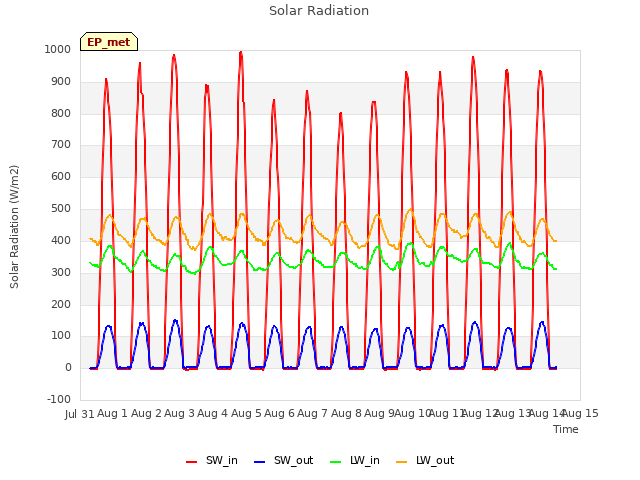Click the LW_out peak on Aug 10
Screen dimensions: 640x480
[x=410, y=209]
